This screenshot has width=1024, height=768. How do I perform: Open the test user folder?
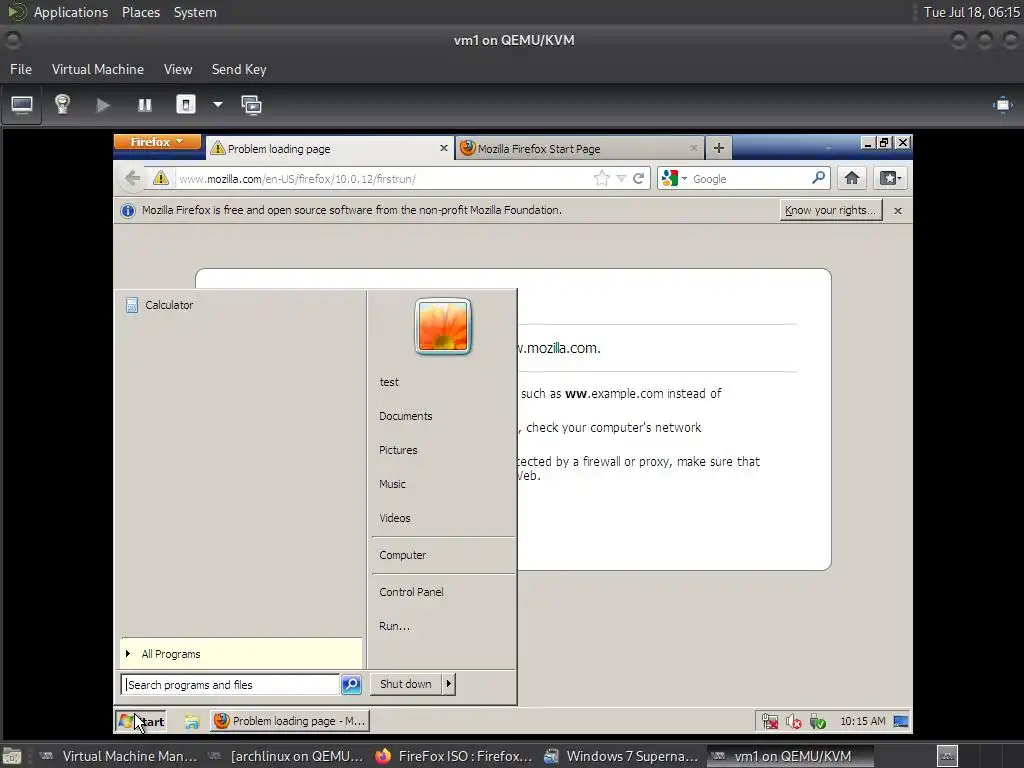pyautogui.click(x=389, y=382)
